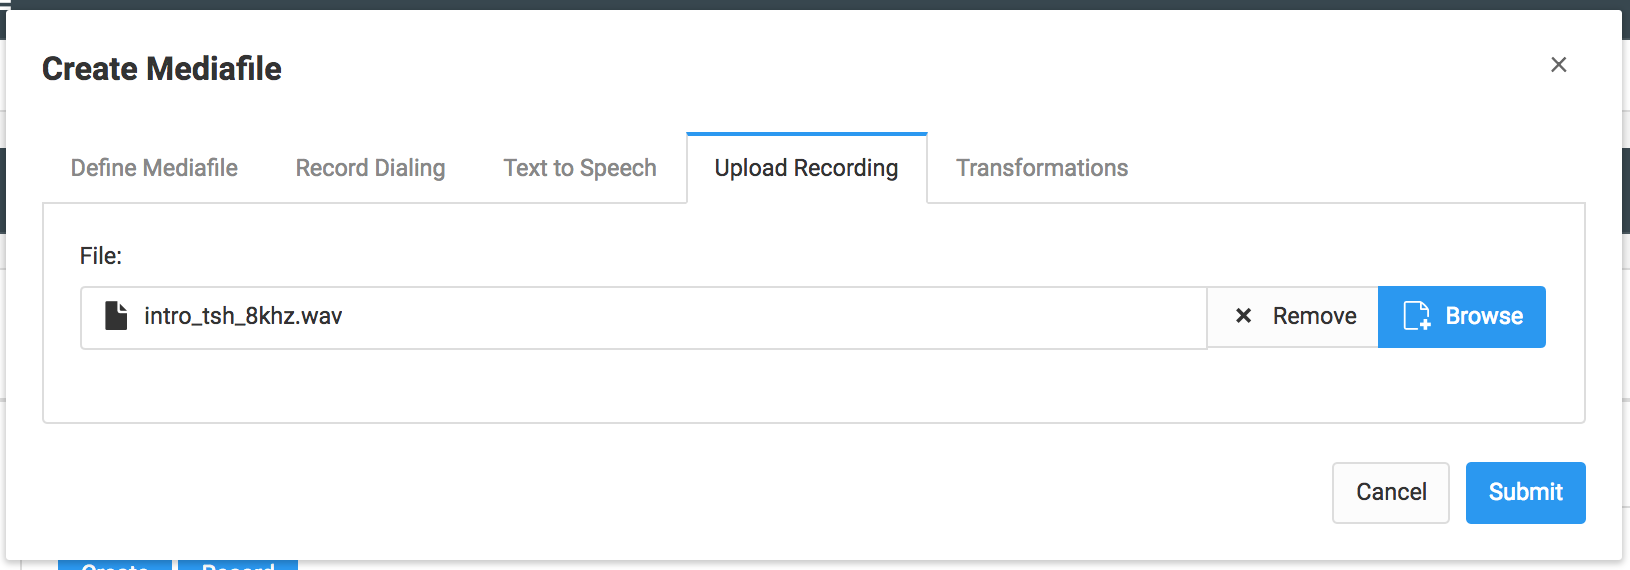This screenshot has width=1630, height=570.
Task: Click the intro_tsh_8khz.wav file name field
Action: 644,318
